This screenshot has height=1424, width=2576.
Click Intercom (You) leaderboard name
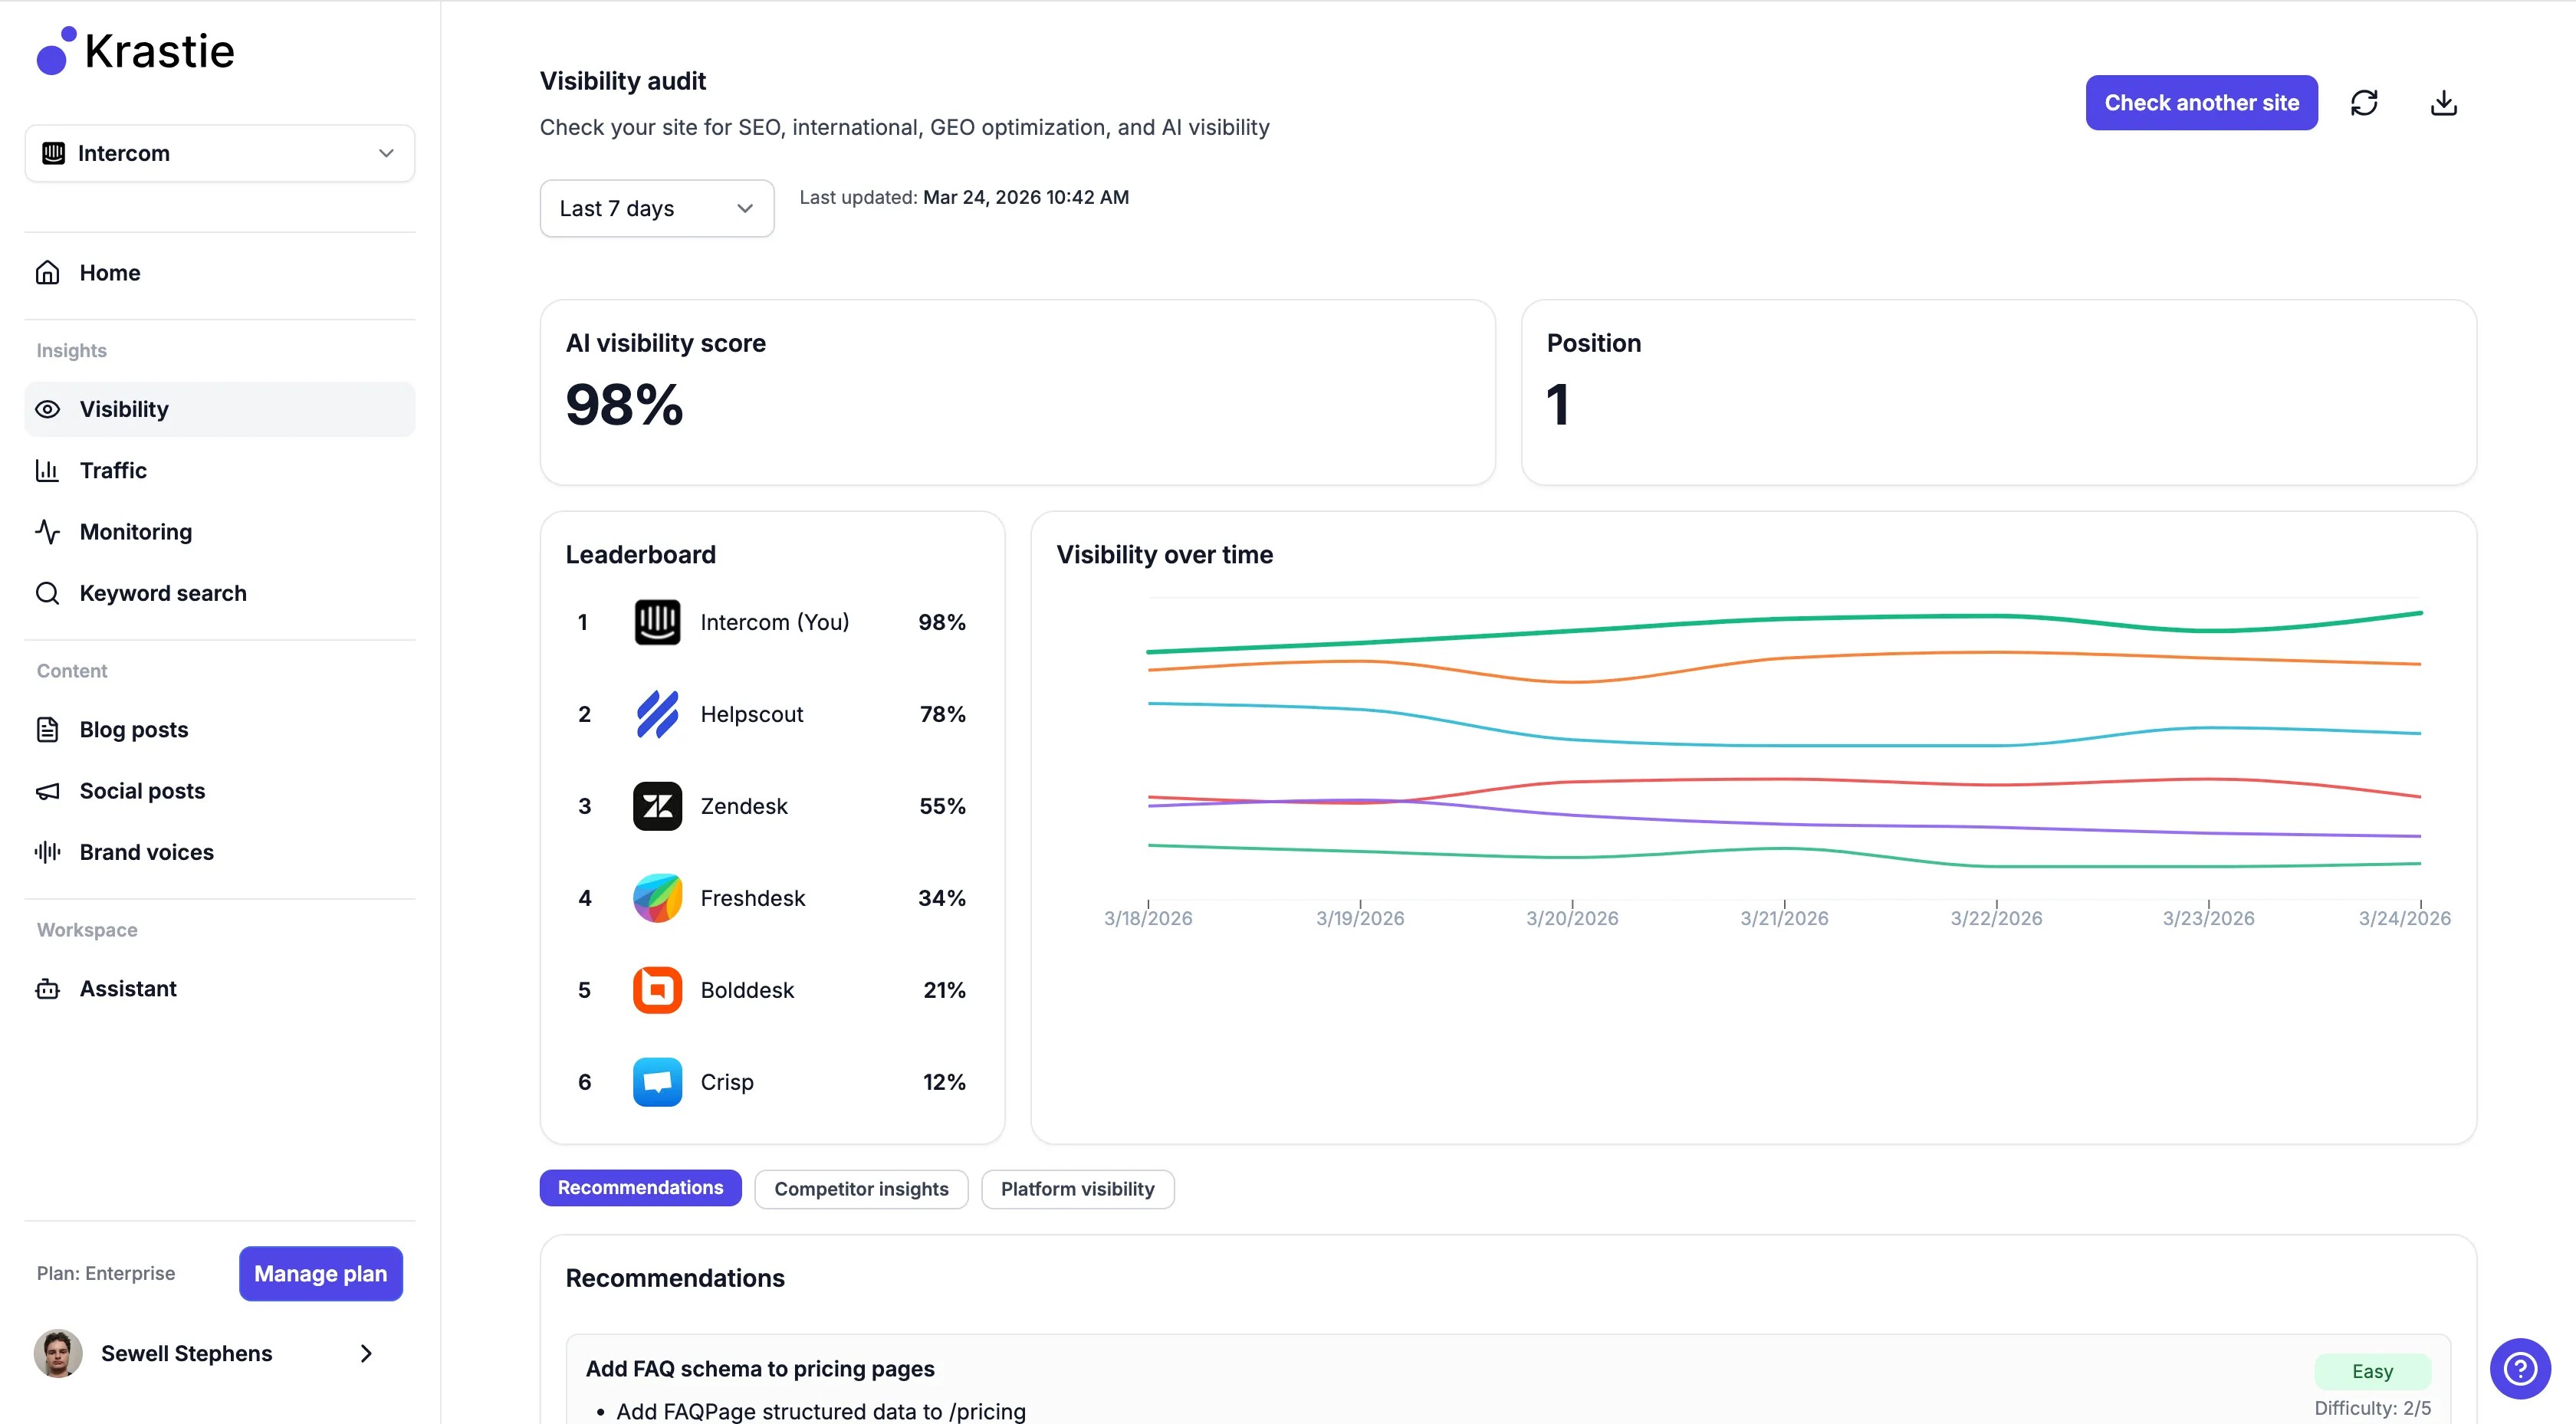775,622
